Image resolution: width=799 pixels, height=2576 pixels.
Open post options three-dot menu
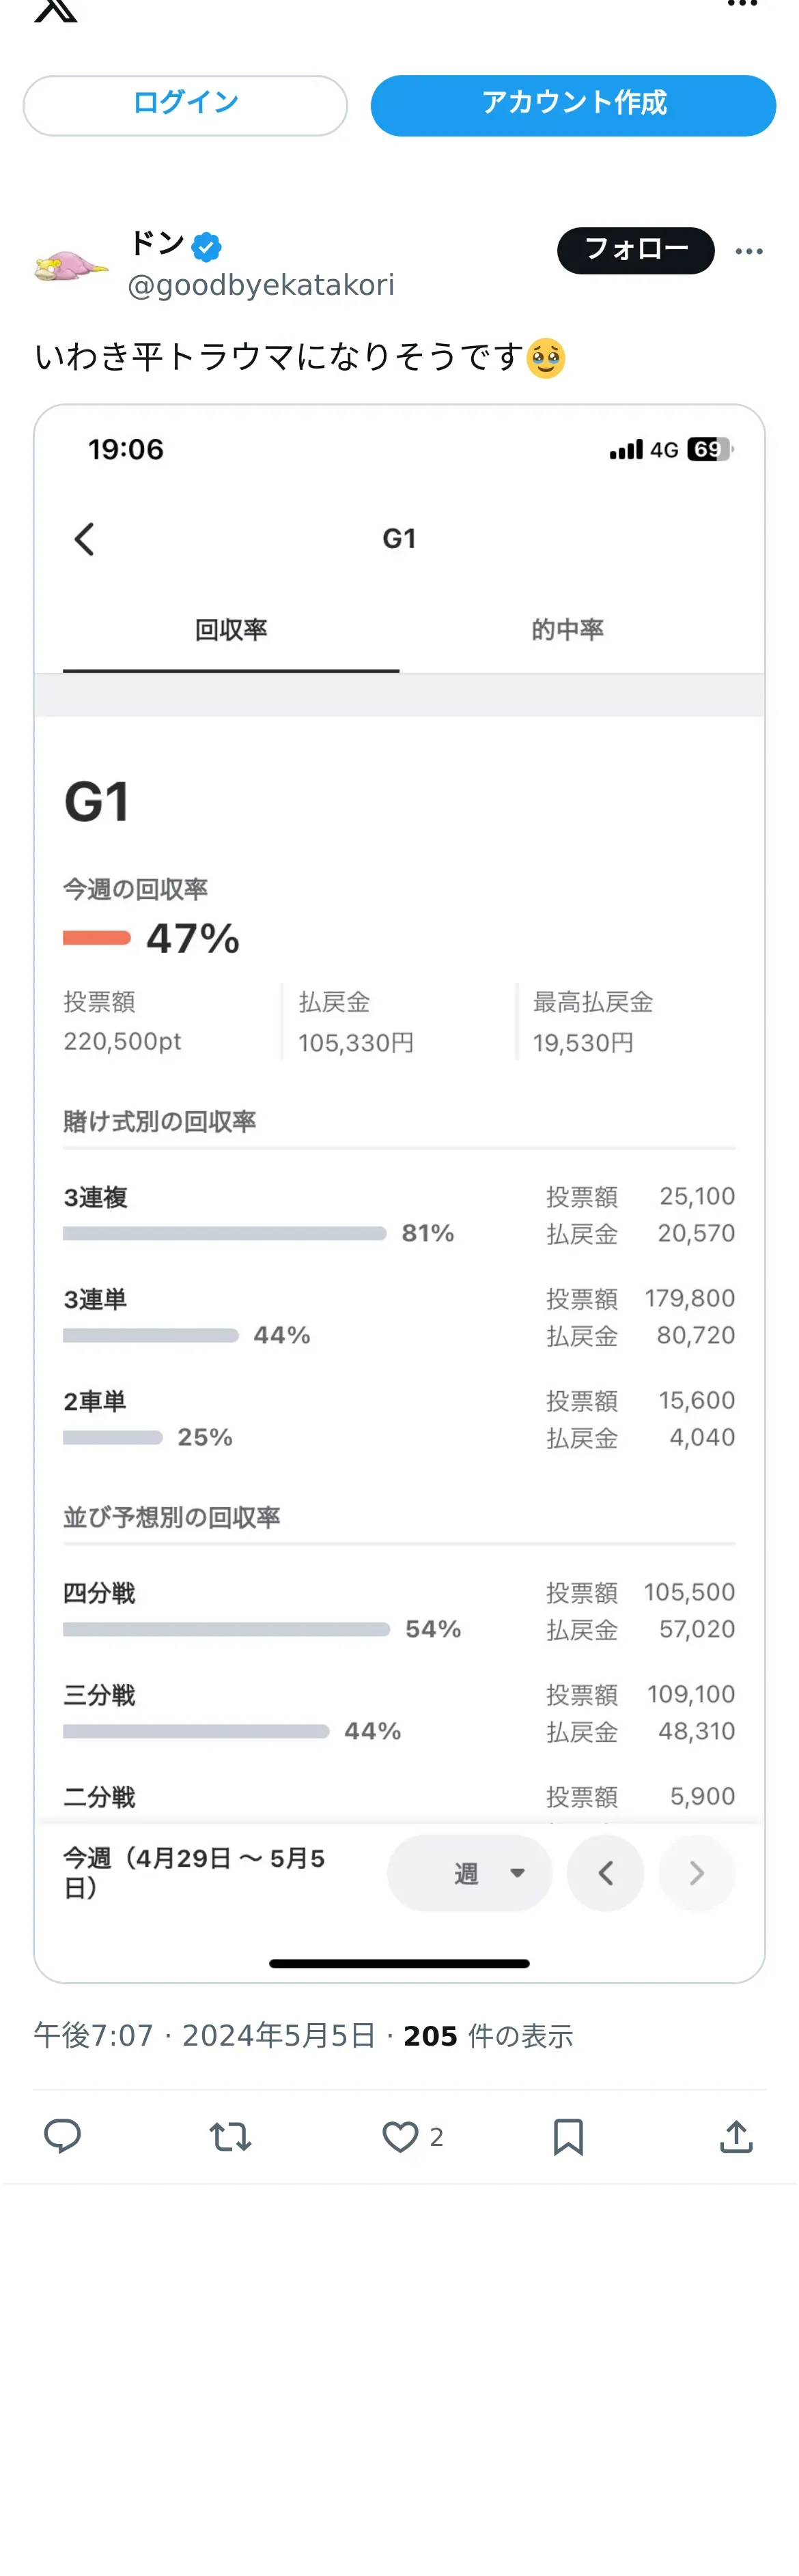749,251
